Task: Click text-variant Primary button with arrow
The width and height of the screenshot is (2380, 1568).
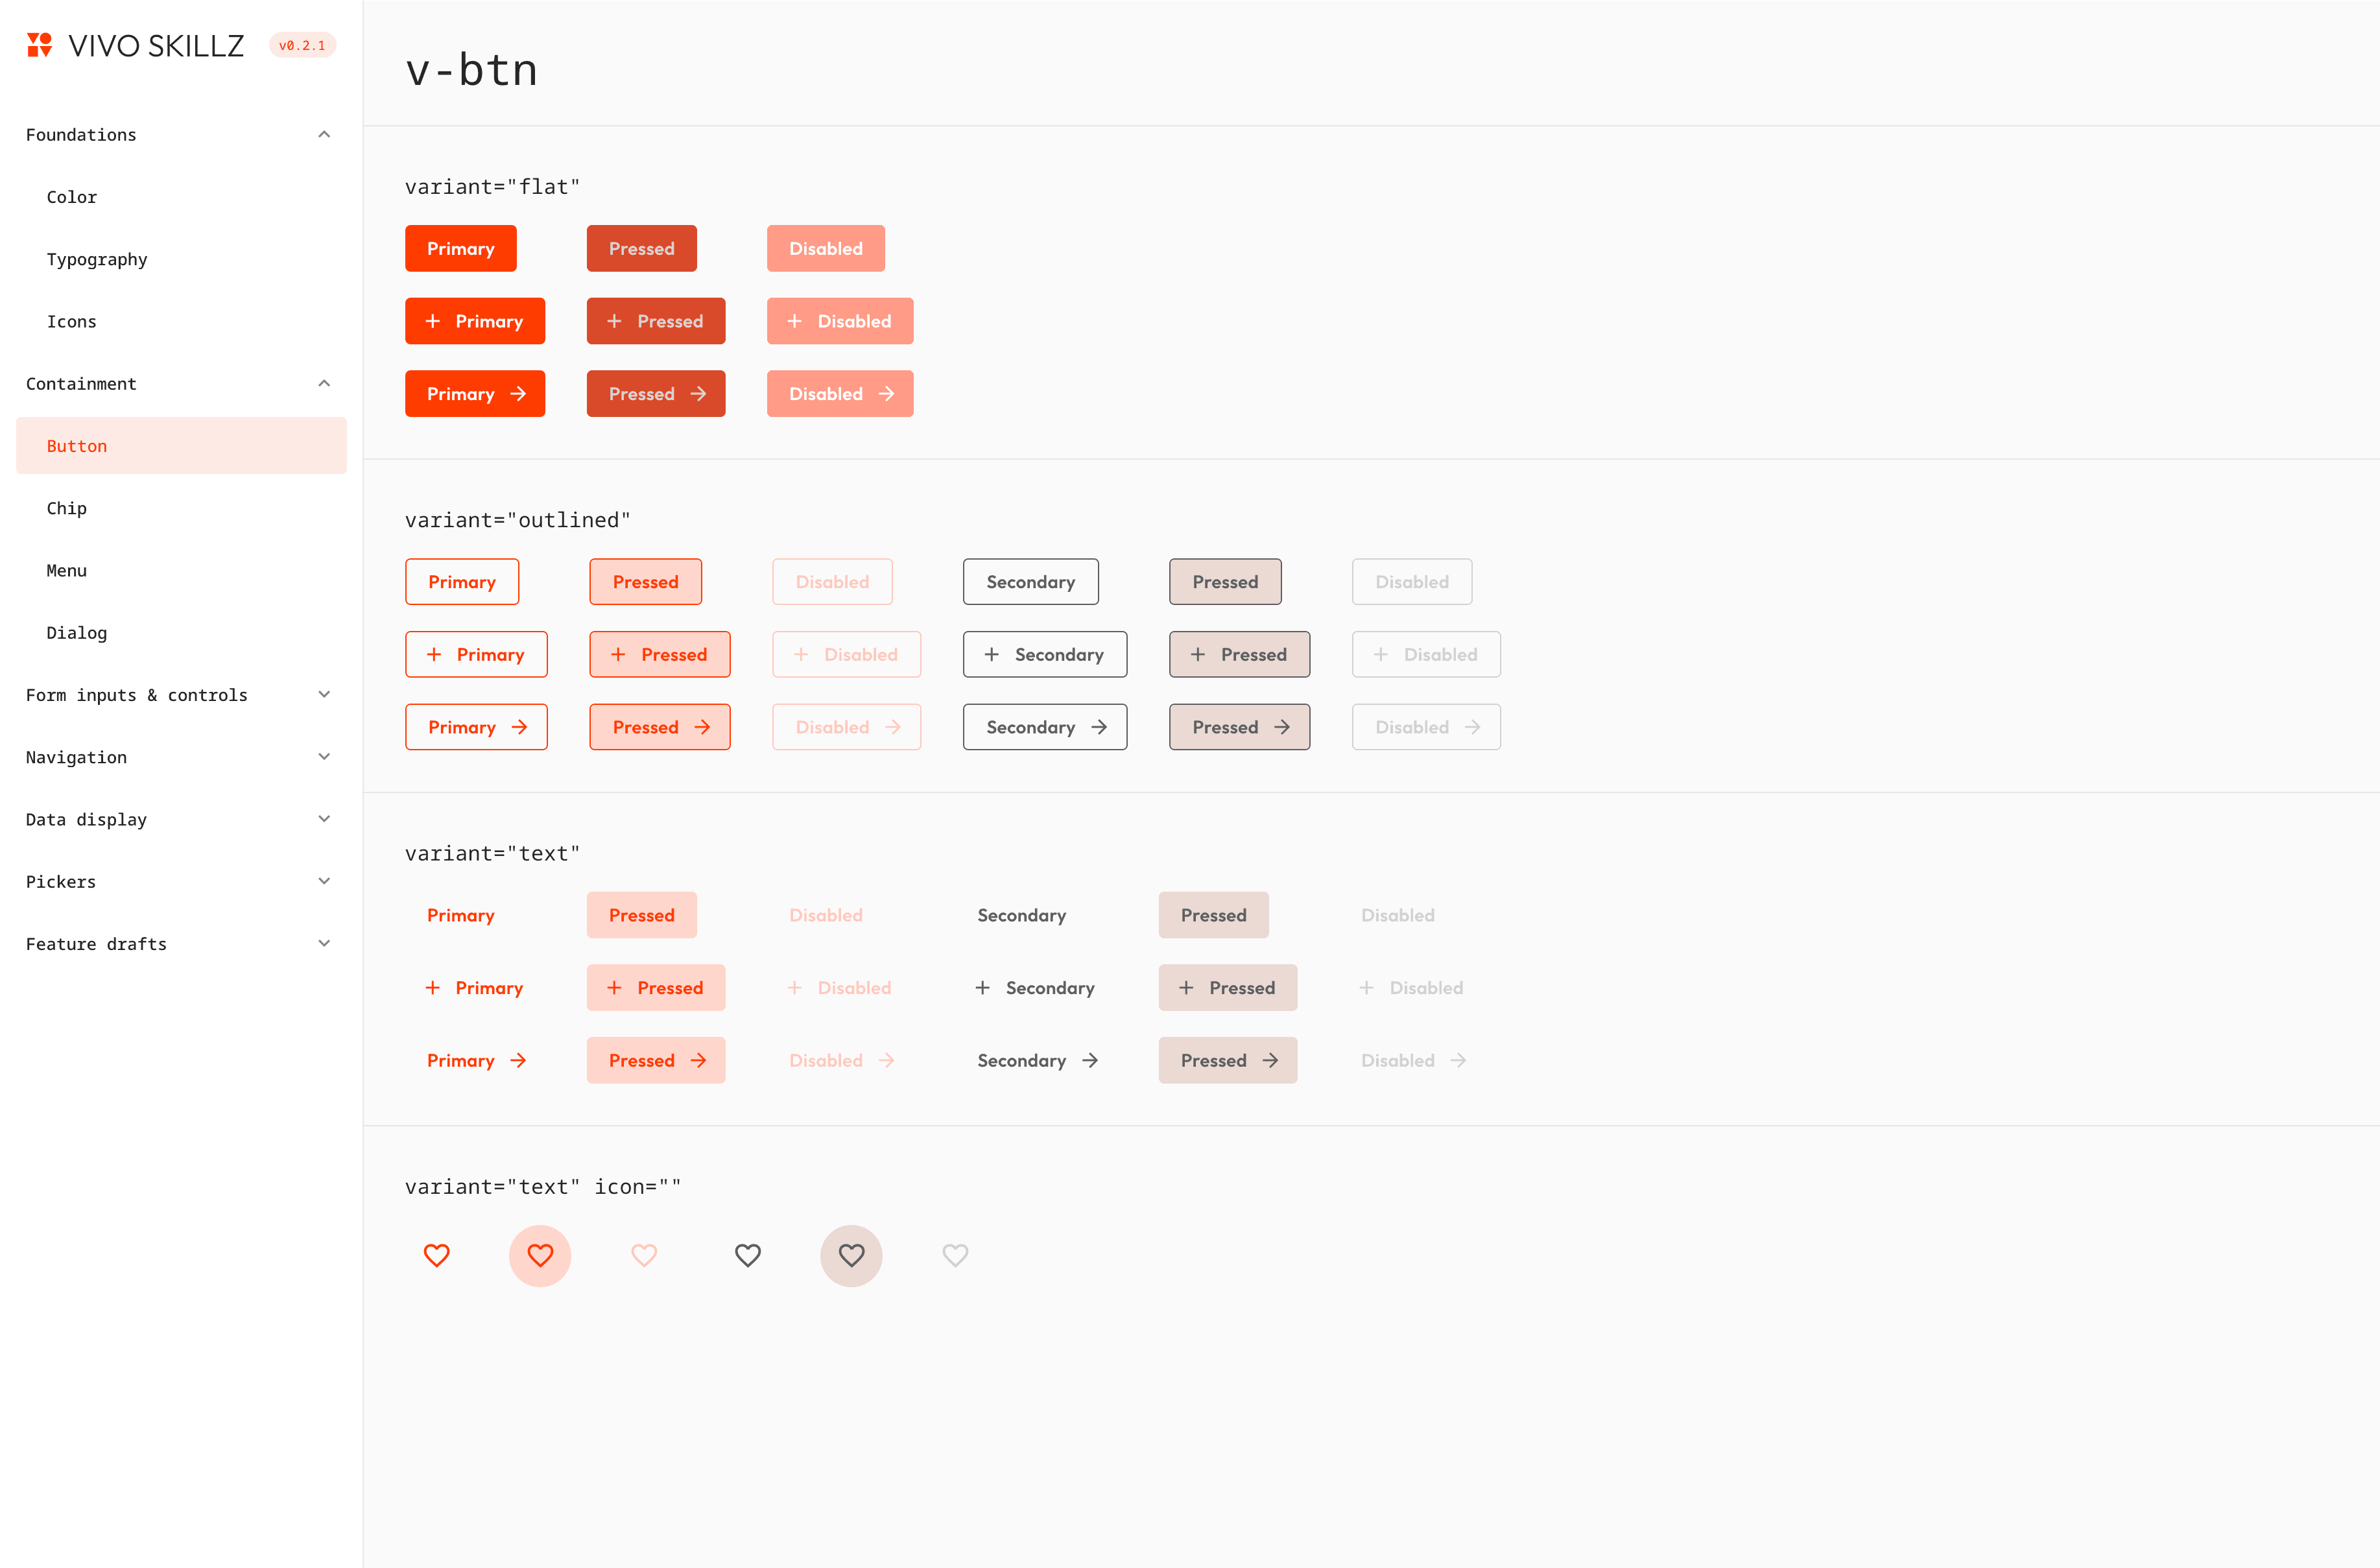Action: (x=475, y=1060)
